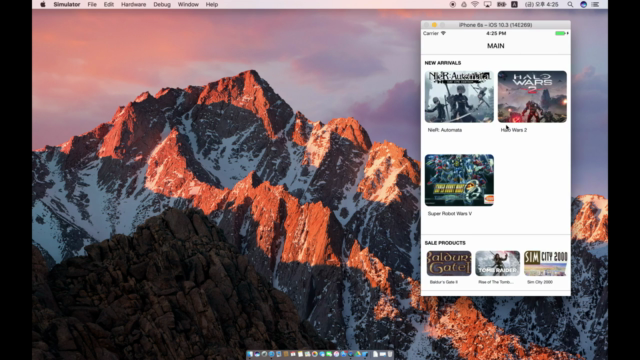640x360 pixels.
Task: Click the NEW ARRIVALS section header
Action: 443,63
